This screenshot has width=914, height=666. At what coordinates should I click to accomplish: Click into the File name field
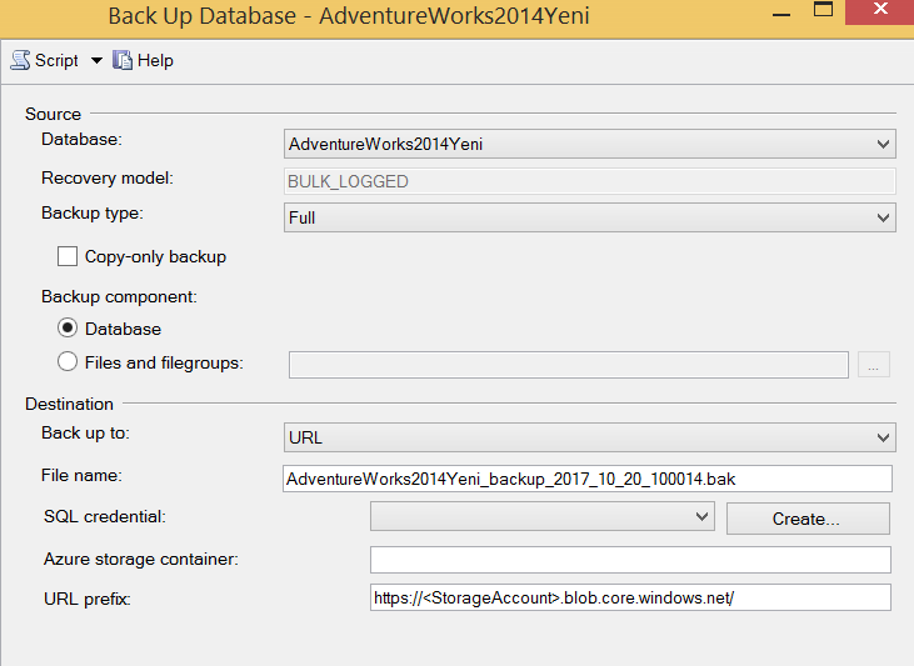pos(588,478)
